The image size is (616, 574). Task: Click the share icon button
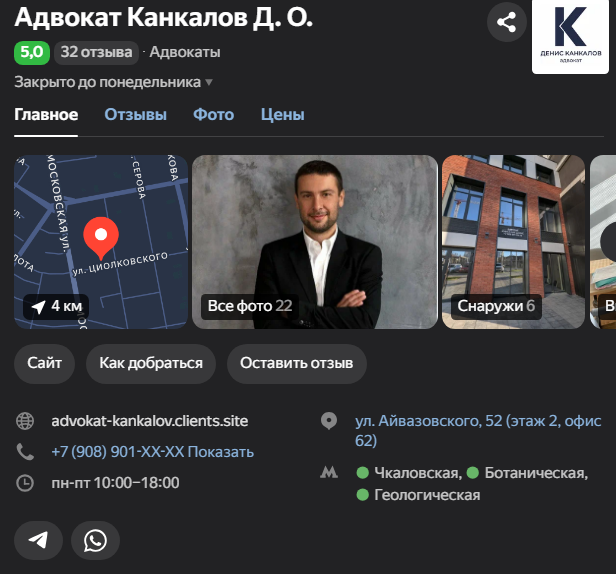507,22
